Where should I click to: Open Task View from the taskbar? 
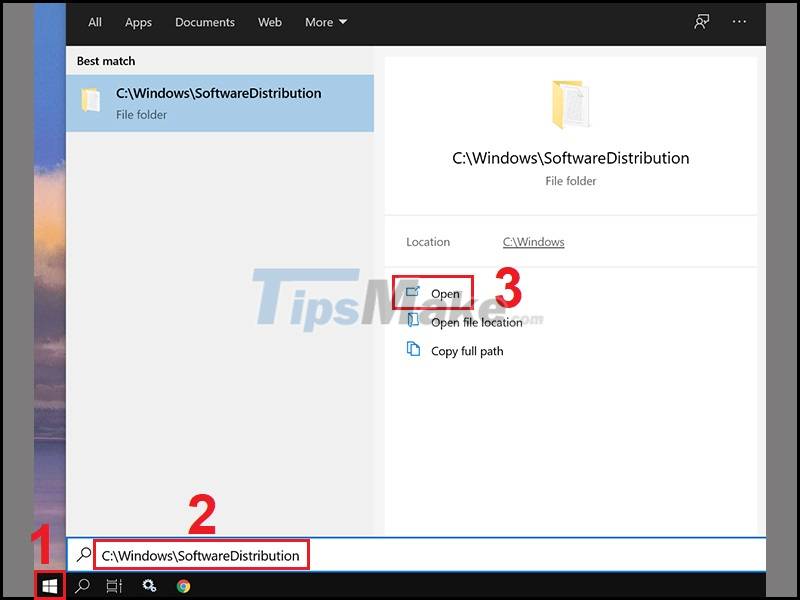(x=113, y=585)
